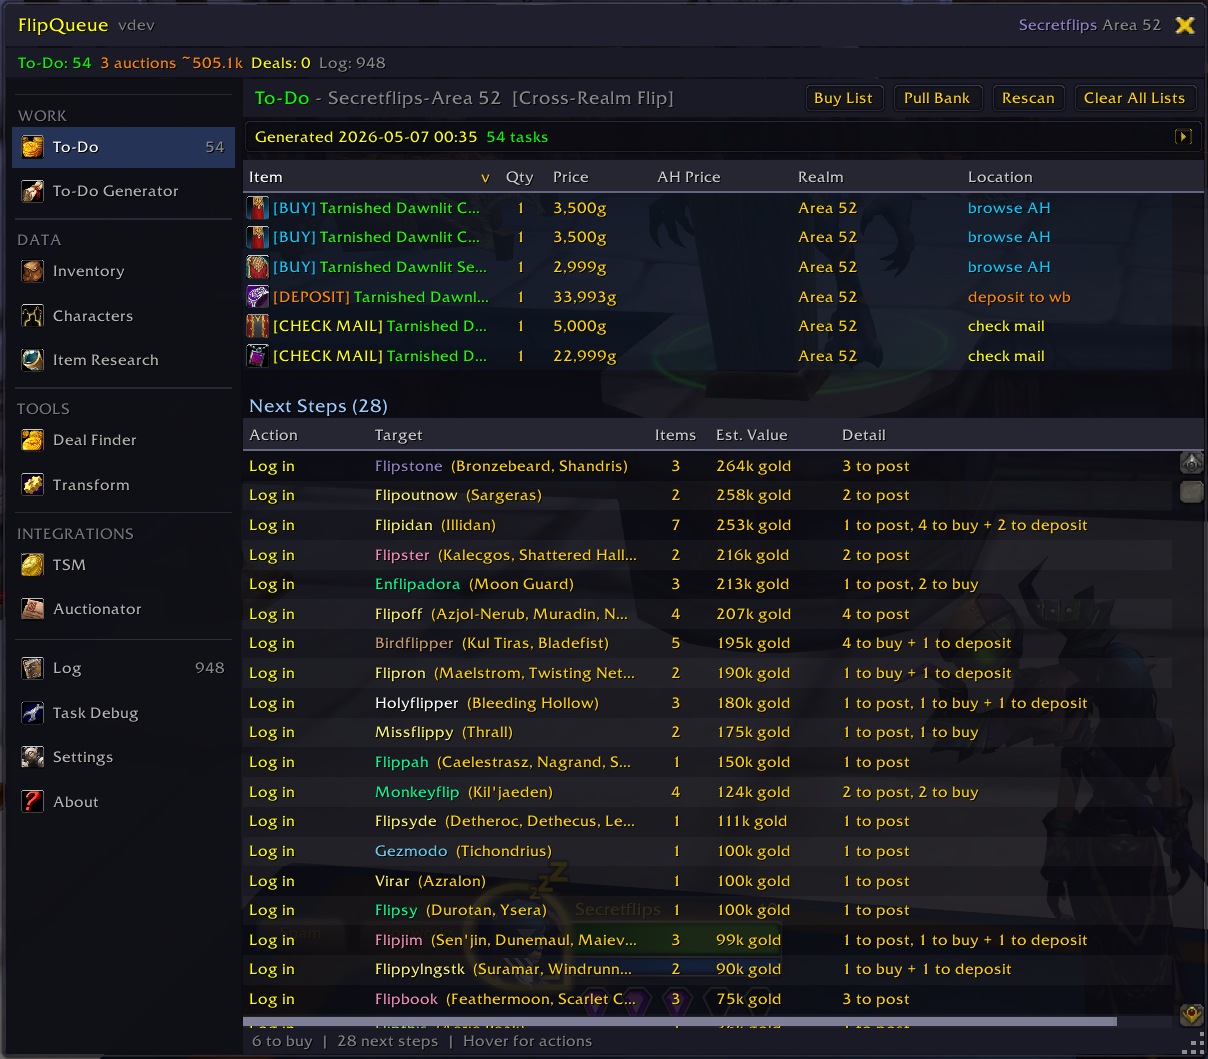Sort by the Qty column header
Viewport: 1208px width, 1059px height.
pos(520,177)
